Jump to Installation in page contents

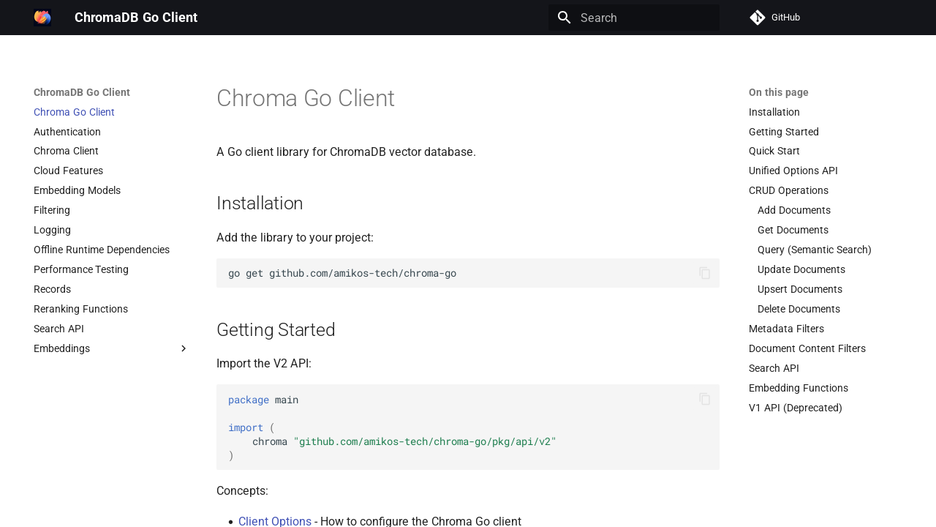774,112
